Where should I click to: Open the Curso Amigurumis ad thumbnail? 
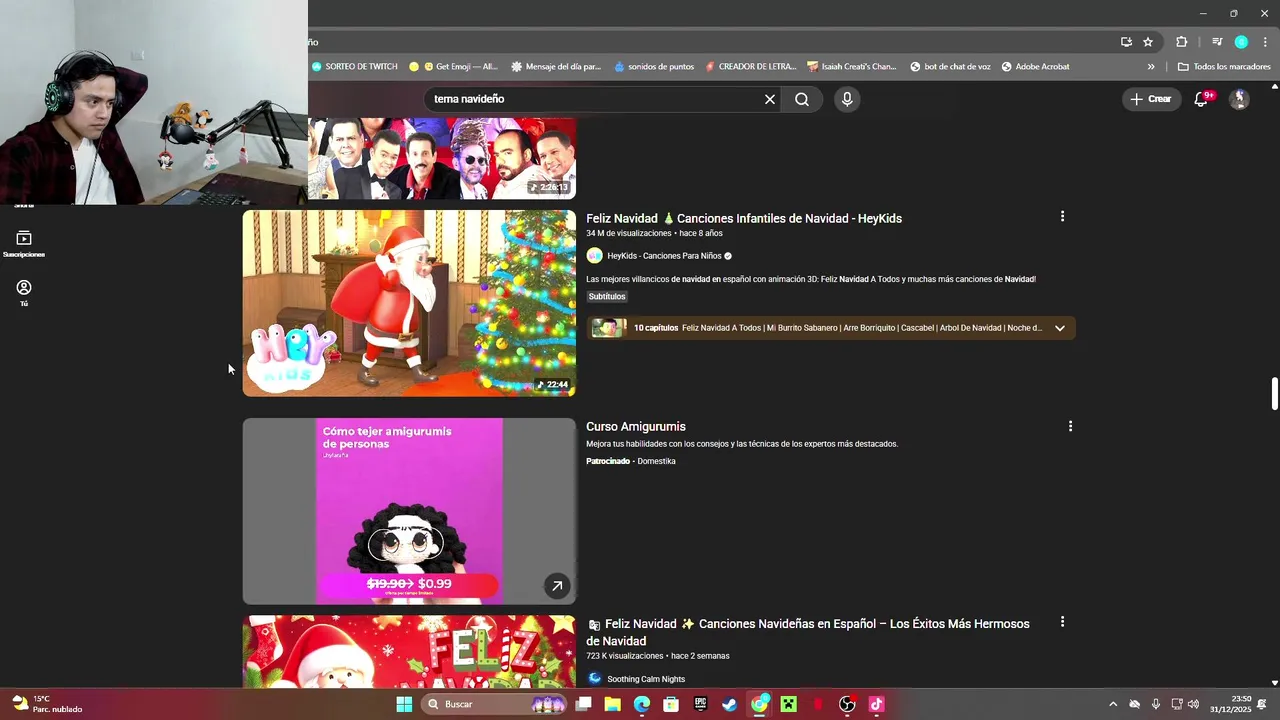[x=409, y=511]
